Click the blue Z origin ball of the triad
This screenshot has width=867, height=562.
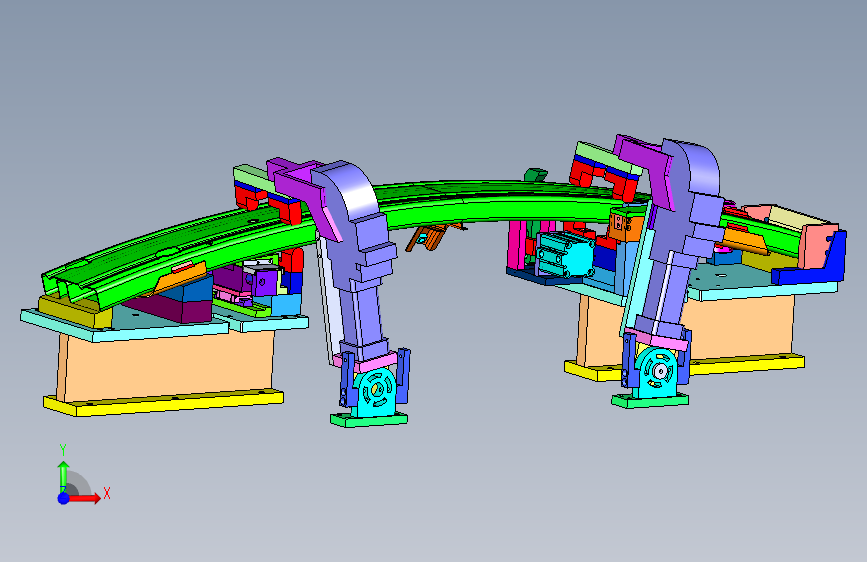64,498
